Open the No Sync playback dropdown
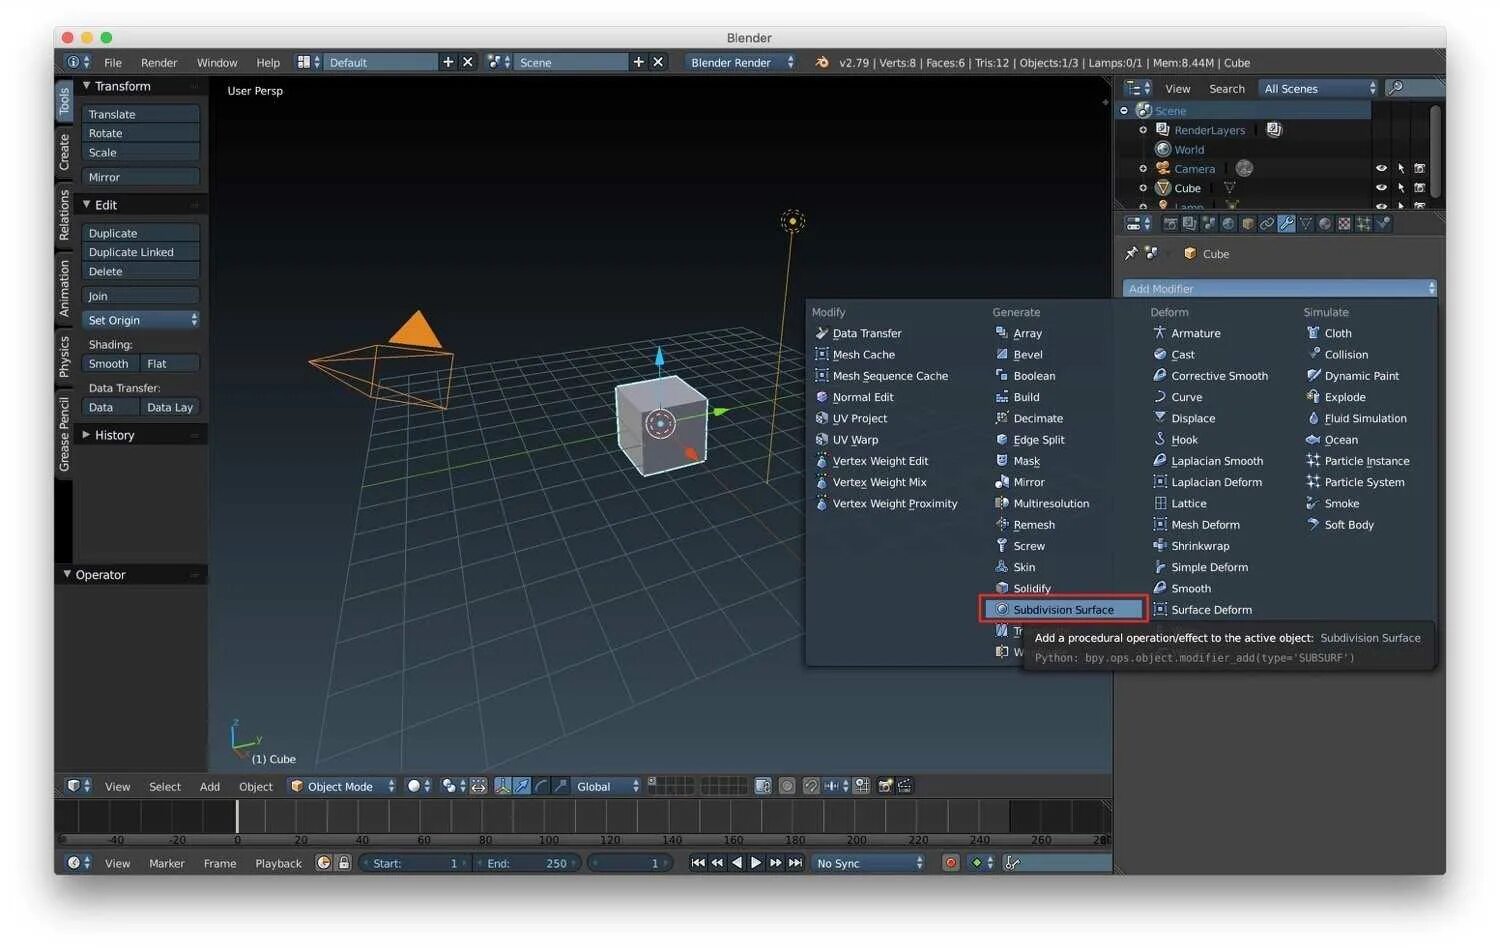Viewport: 1500px width, 948px height. pyautogui.click(x=868, y=863)
